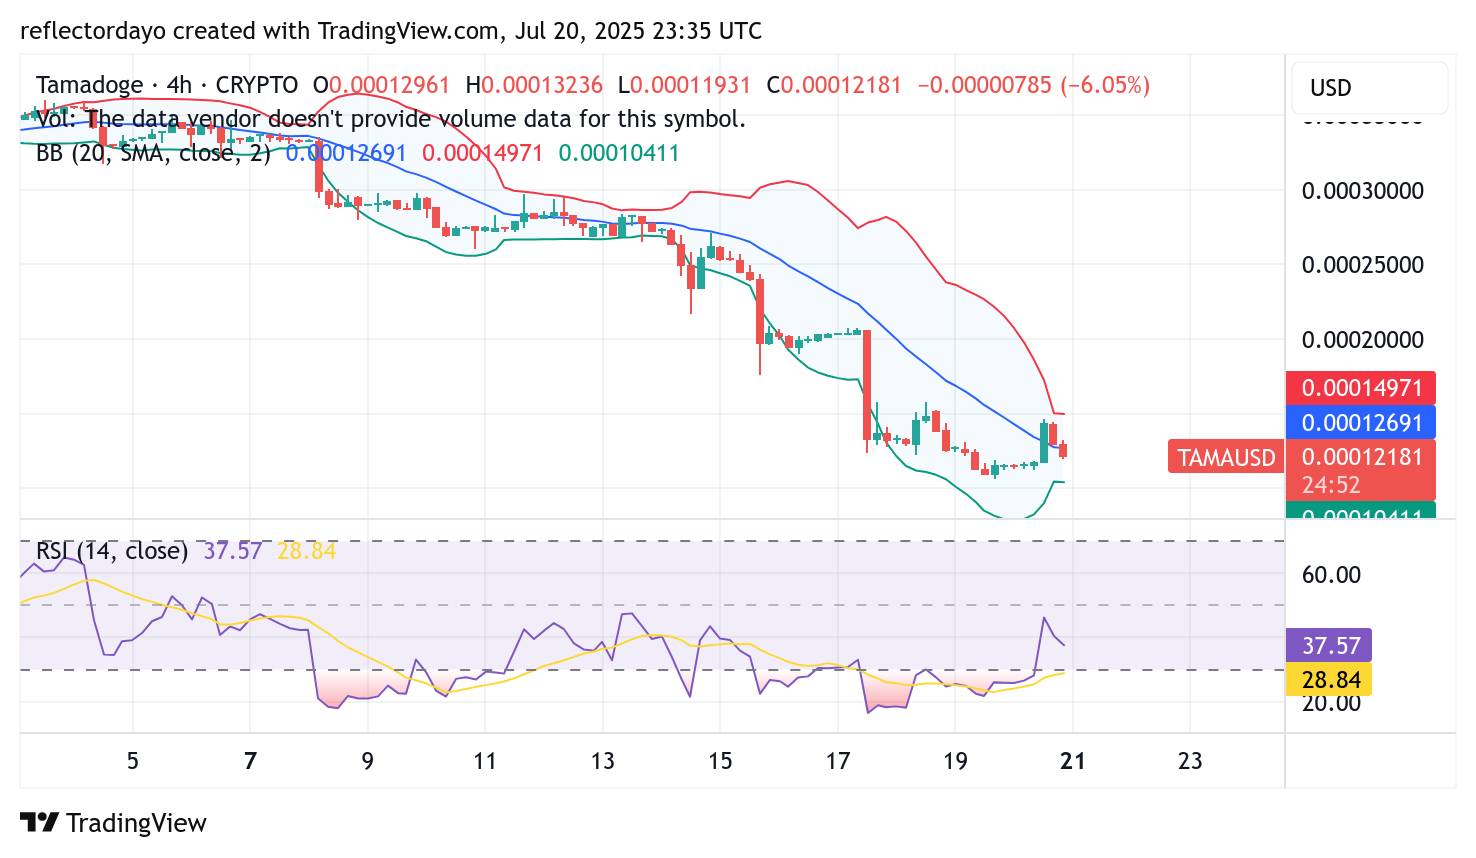Click the bold date label 21 on time axis
Screen dimensions: 1476x858
click(1073, 761)
